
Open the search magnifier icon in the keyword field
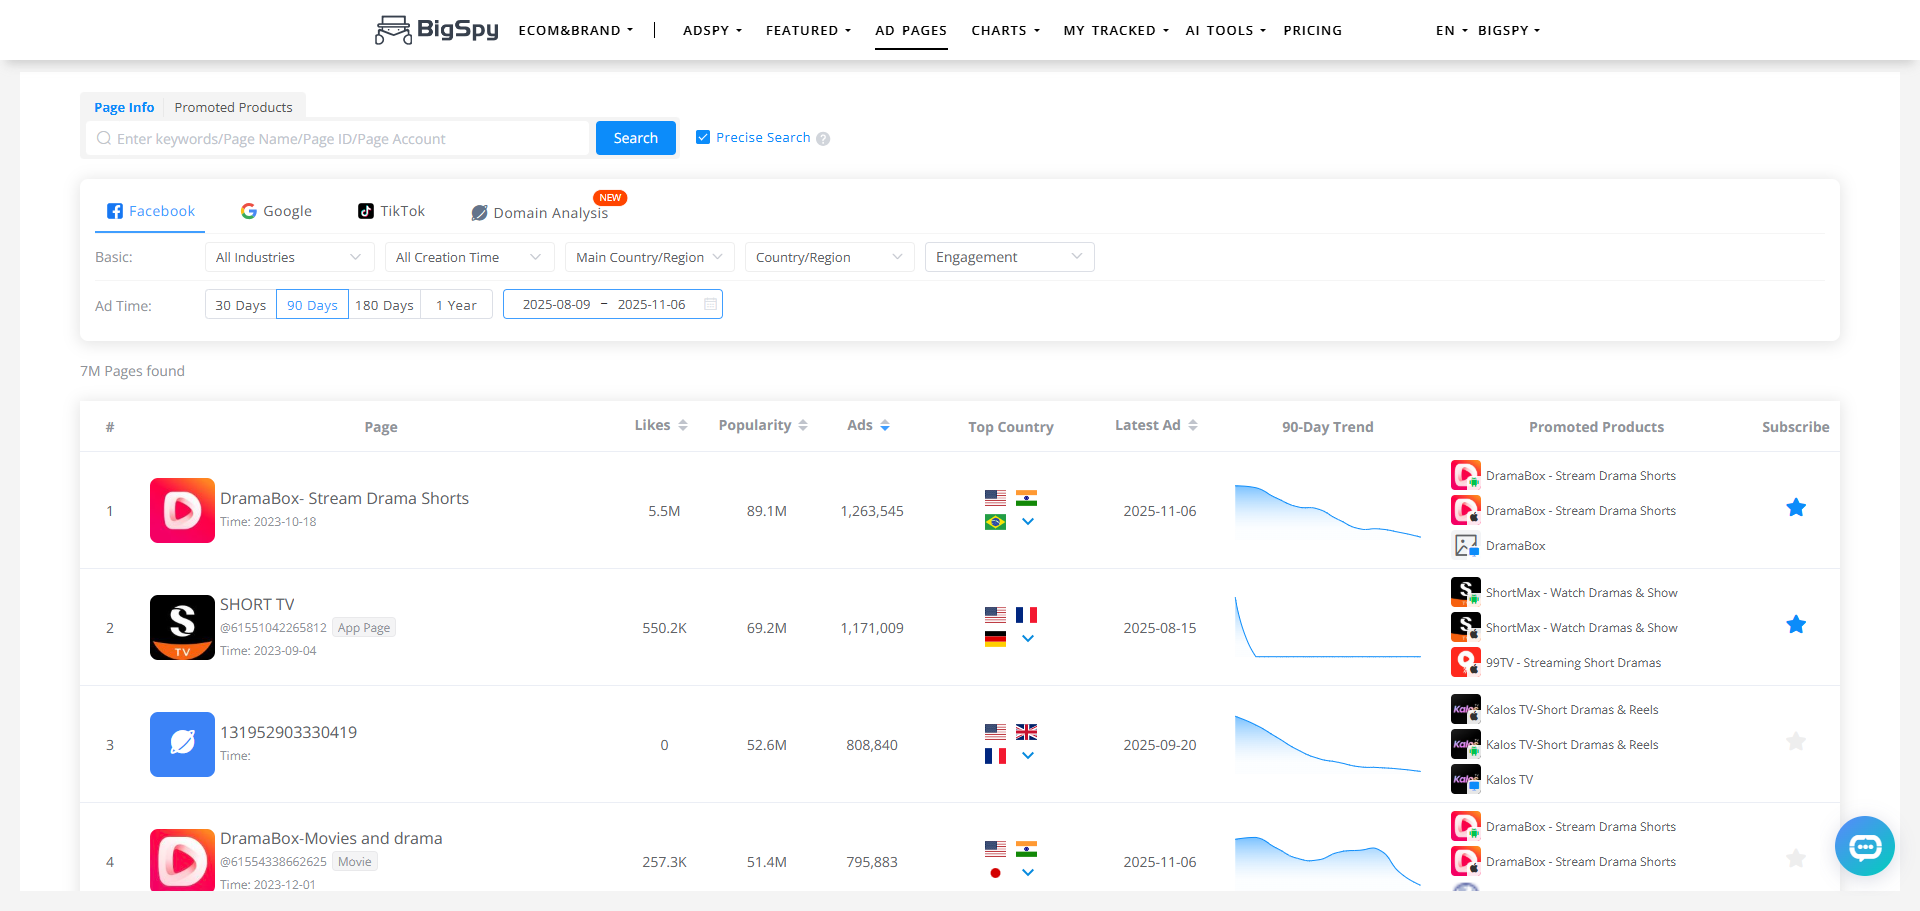[104, 138]
